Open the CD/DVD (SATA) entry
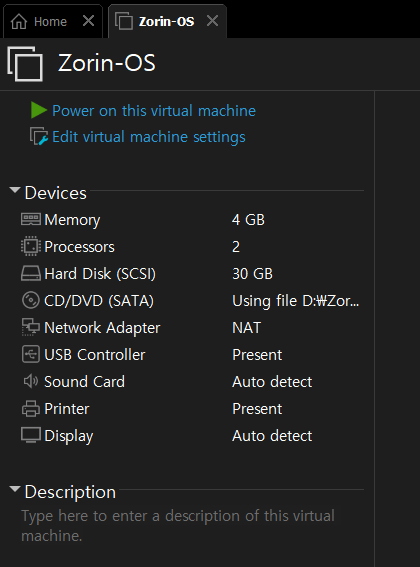420x567 pixels. coord(99,301)
